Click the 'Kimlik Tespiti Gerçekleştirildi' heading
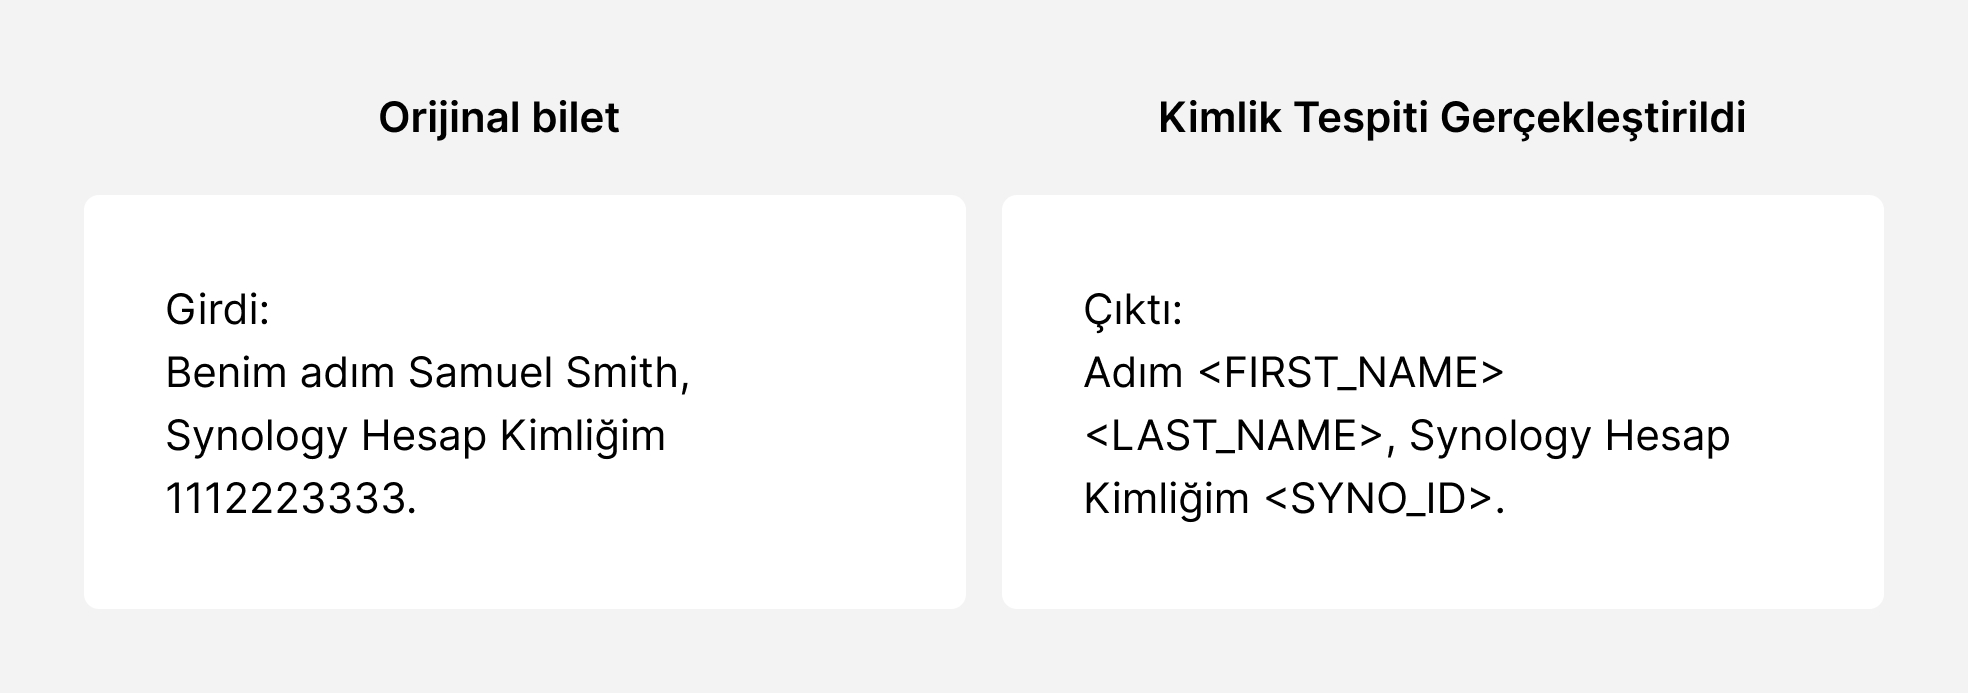The image size is (1968, 693). point(1452,118)
